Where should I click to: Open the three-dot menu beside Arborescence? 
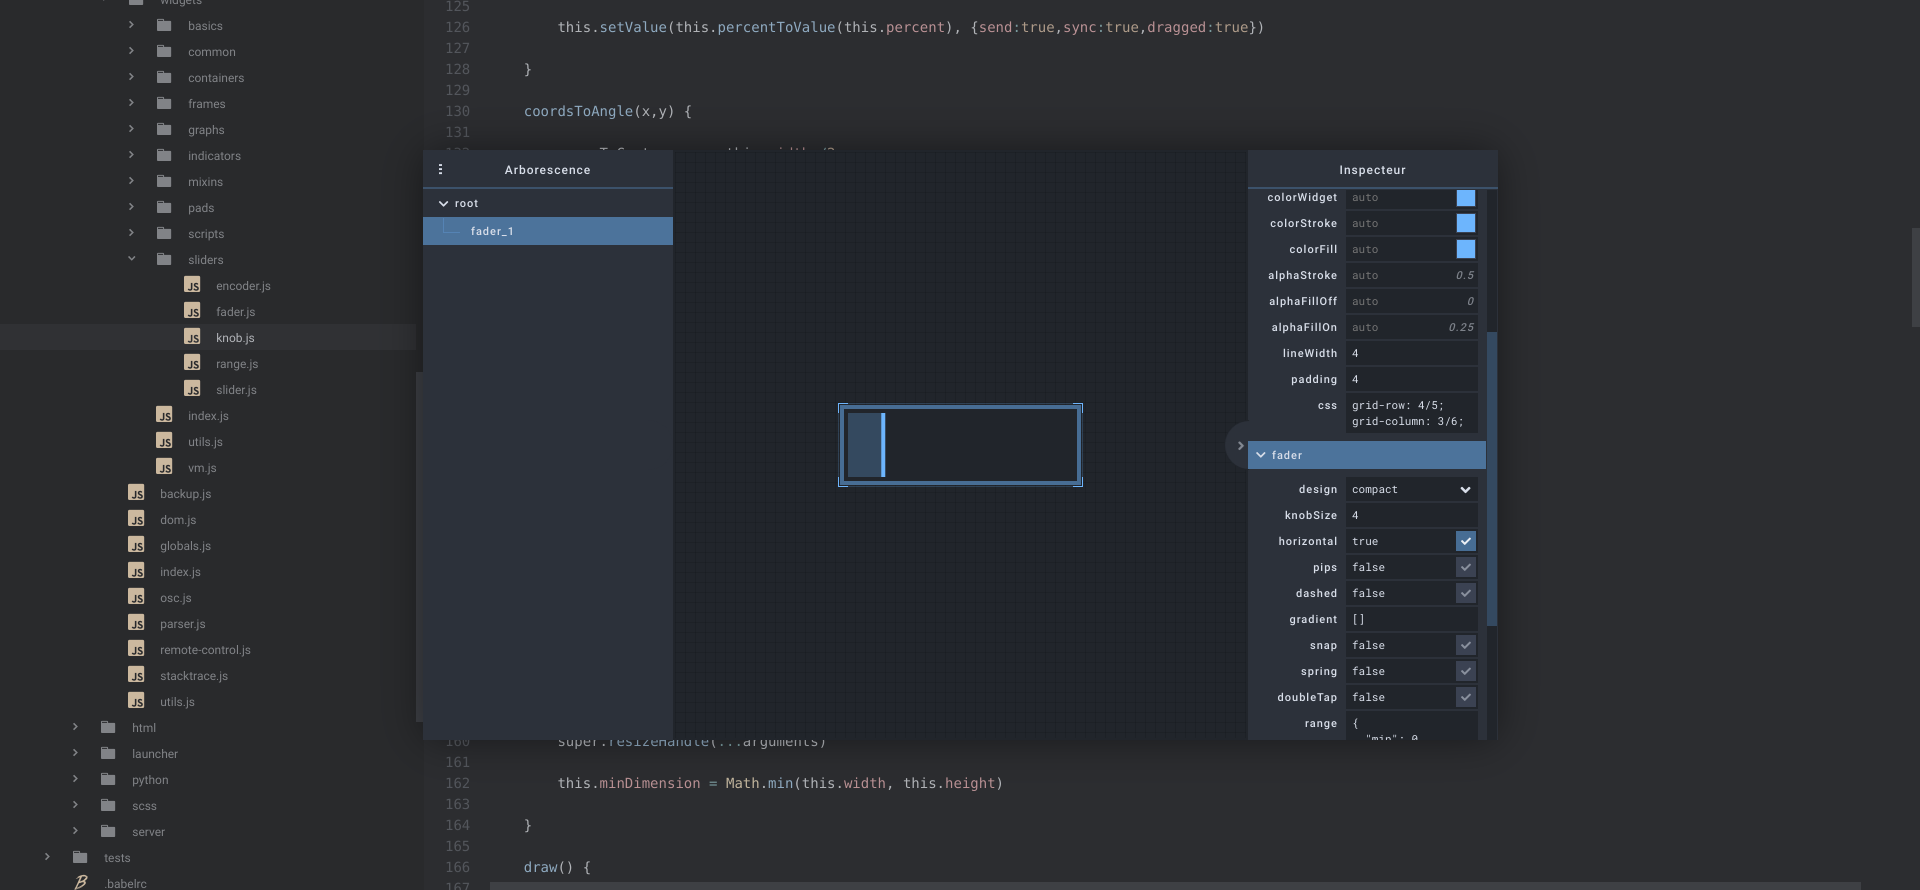click(440, 170)
